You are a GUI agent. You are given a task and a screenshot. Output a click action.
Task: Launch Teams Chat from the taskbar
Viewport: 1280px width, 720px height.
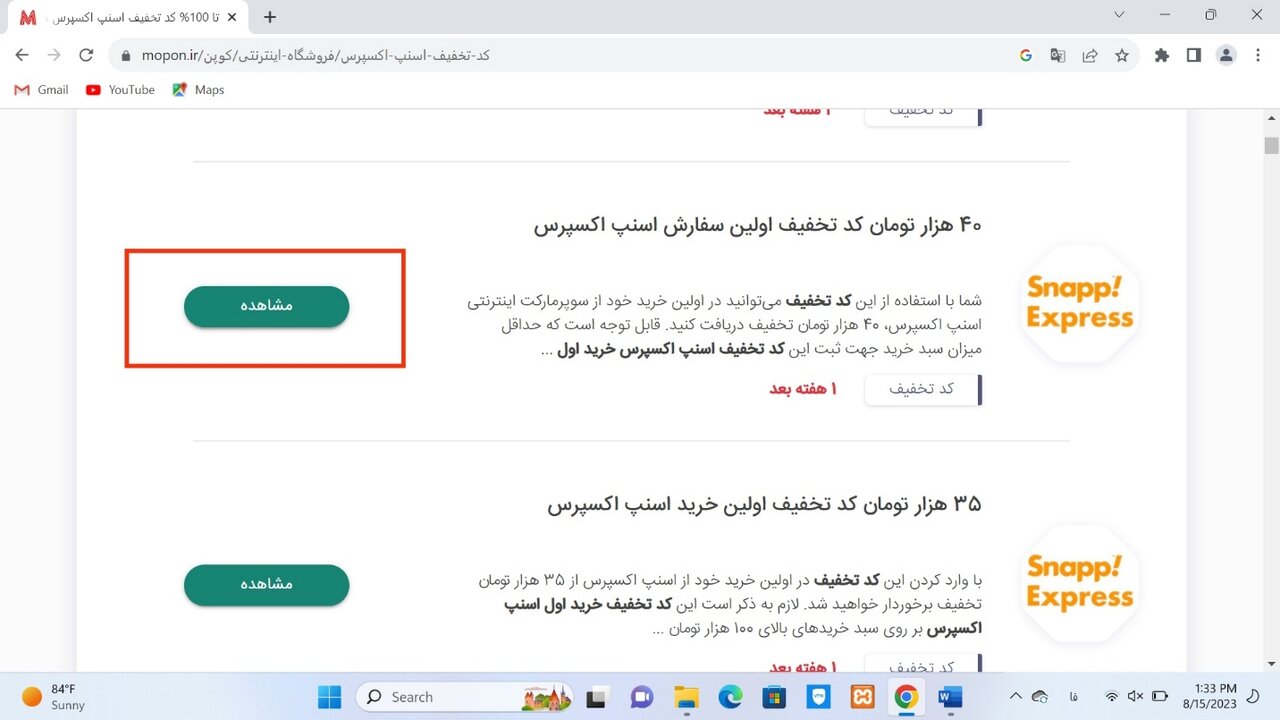click(641, 697)
